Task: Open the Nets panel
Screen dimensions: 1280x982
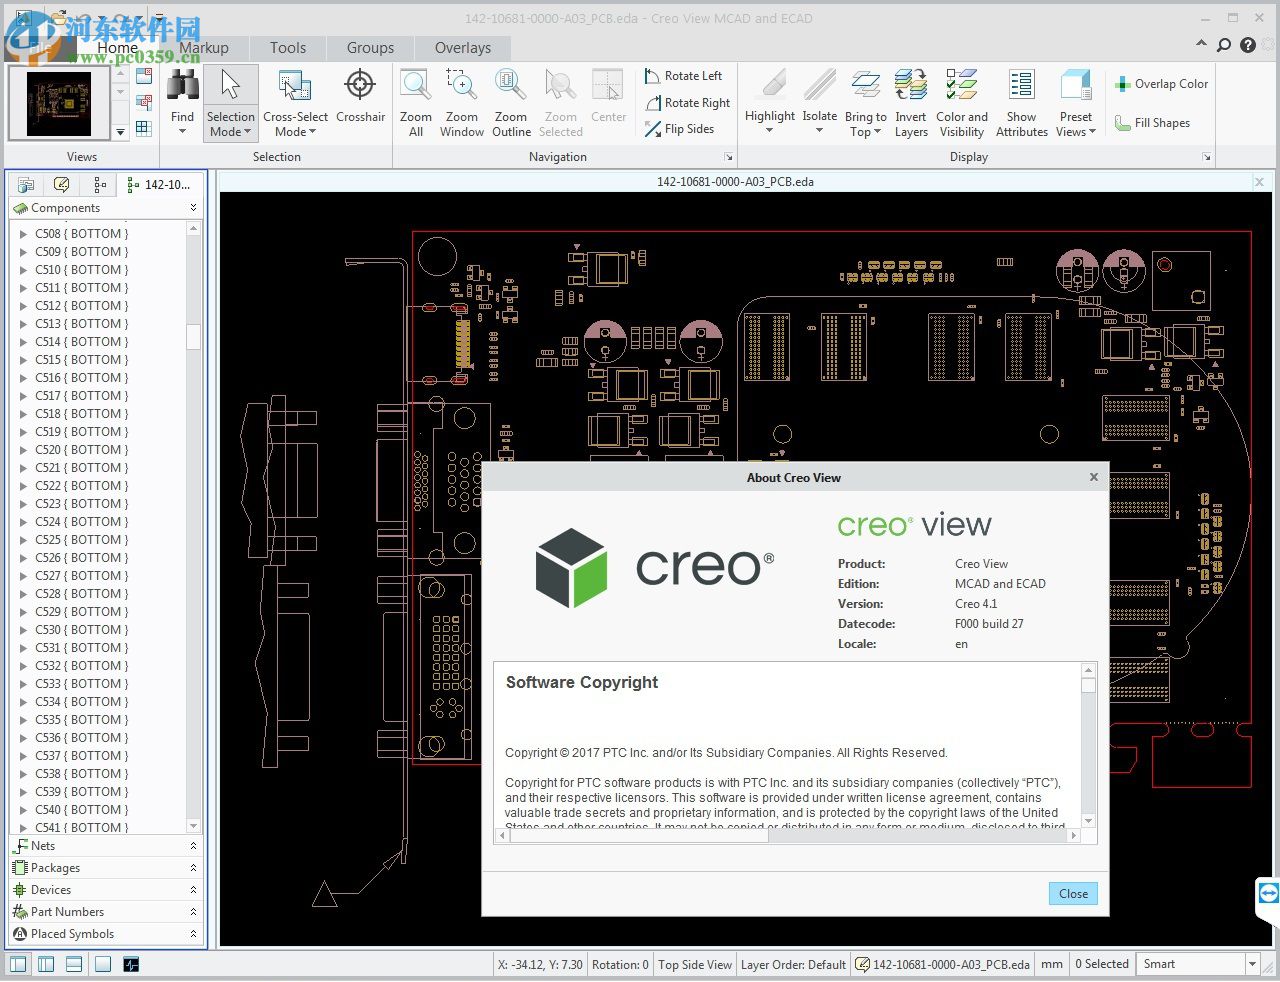Action: [42, 845]
